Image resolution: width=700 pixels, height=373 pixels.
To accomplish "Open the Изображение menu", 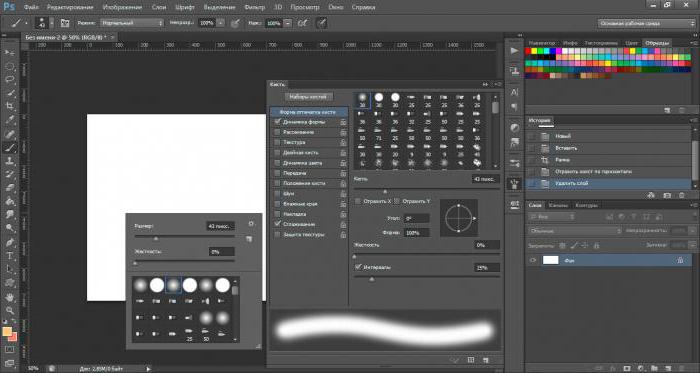I will (122, 7).
